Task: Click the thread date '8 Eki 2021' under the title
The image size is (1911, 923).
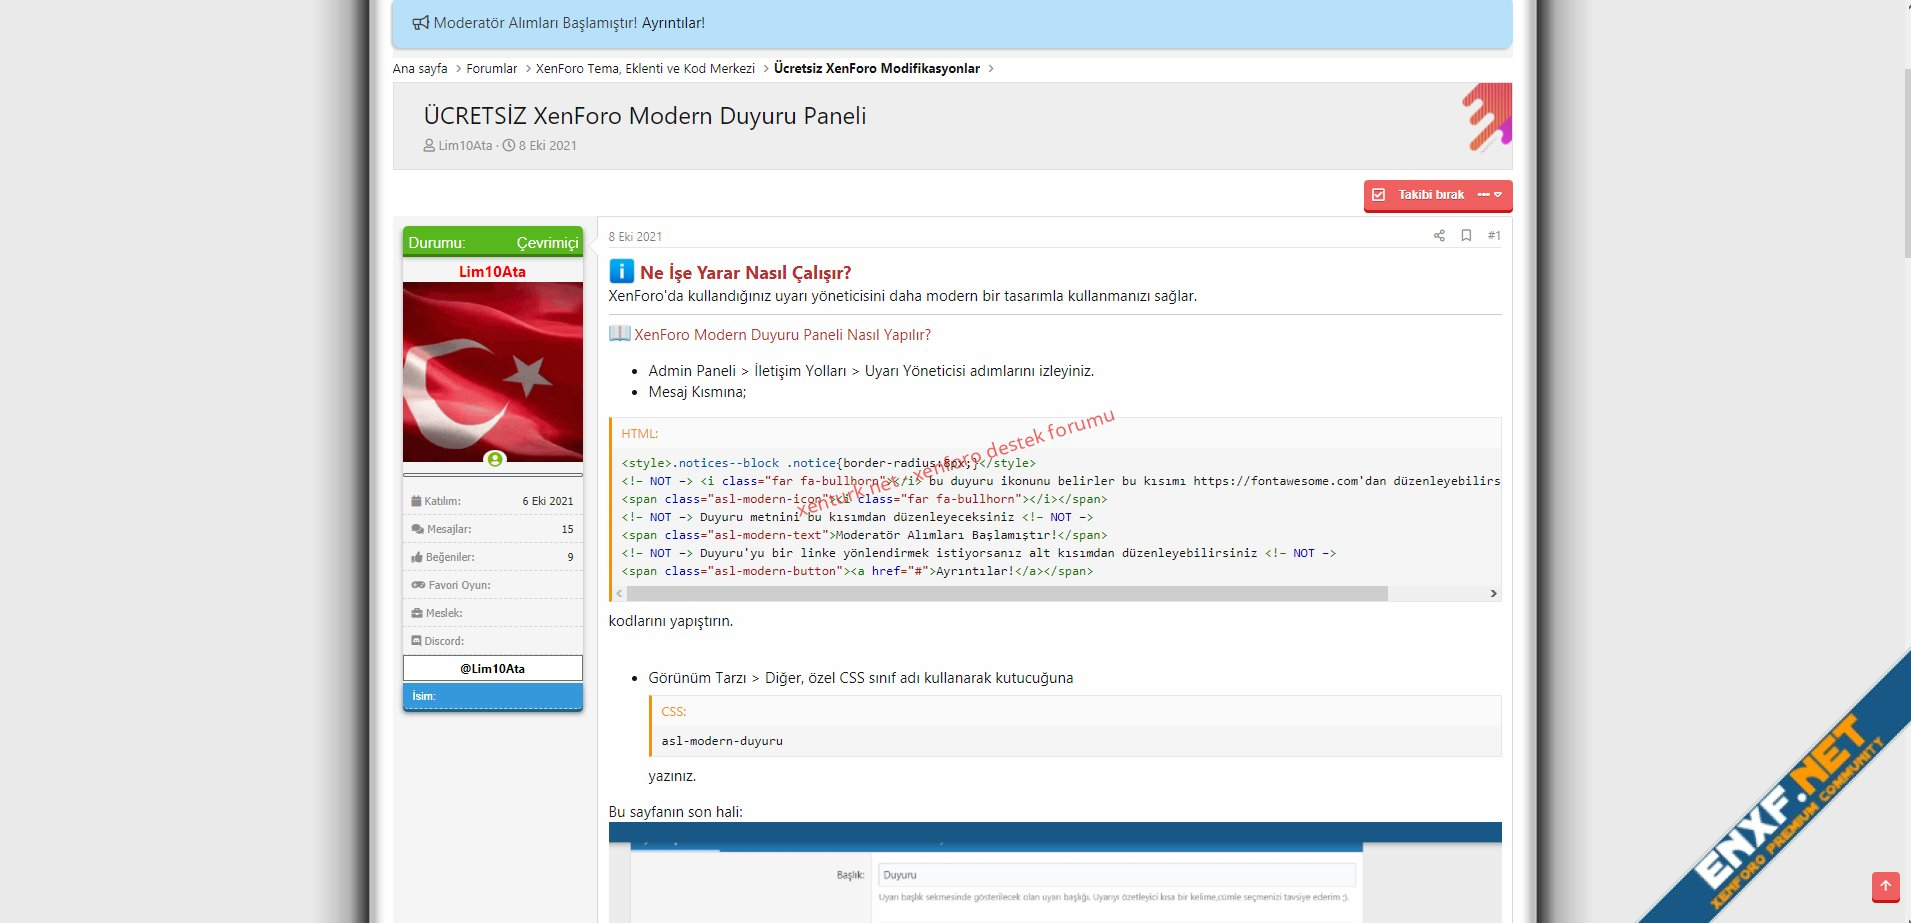Action: [x=547, y=146]
